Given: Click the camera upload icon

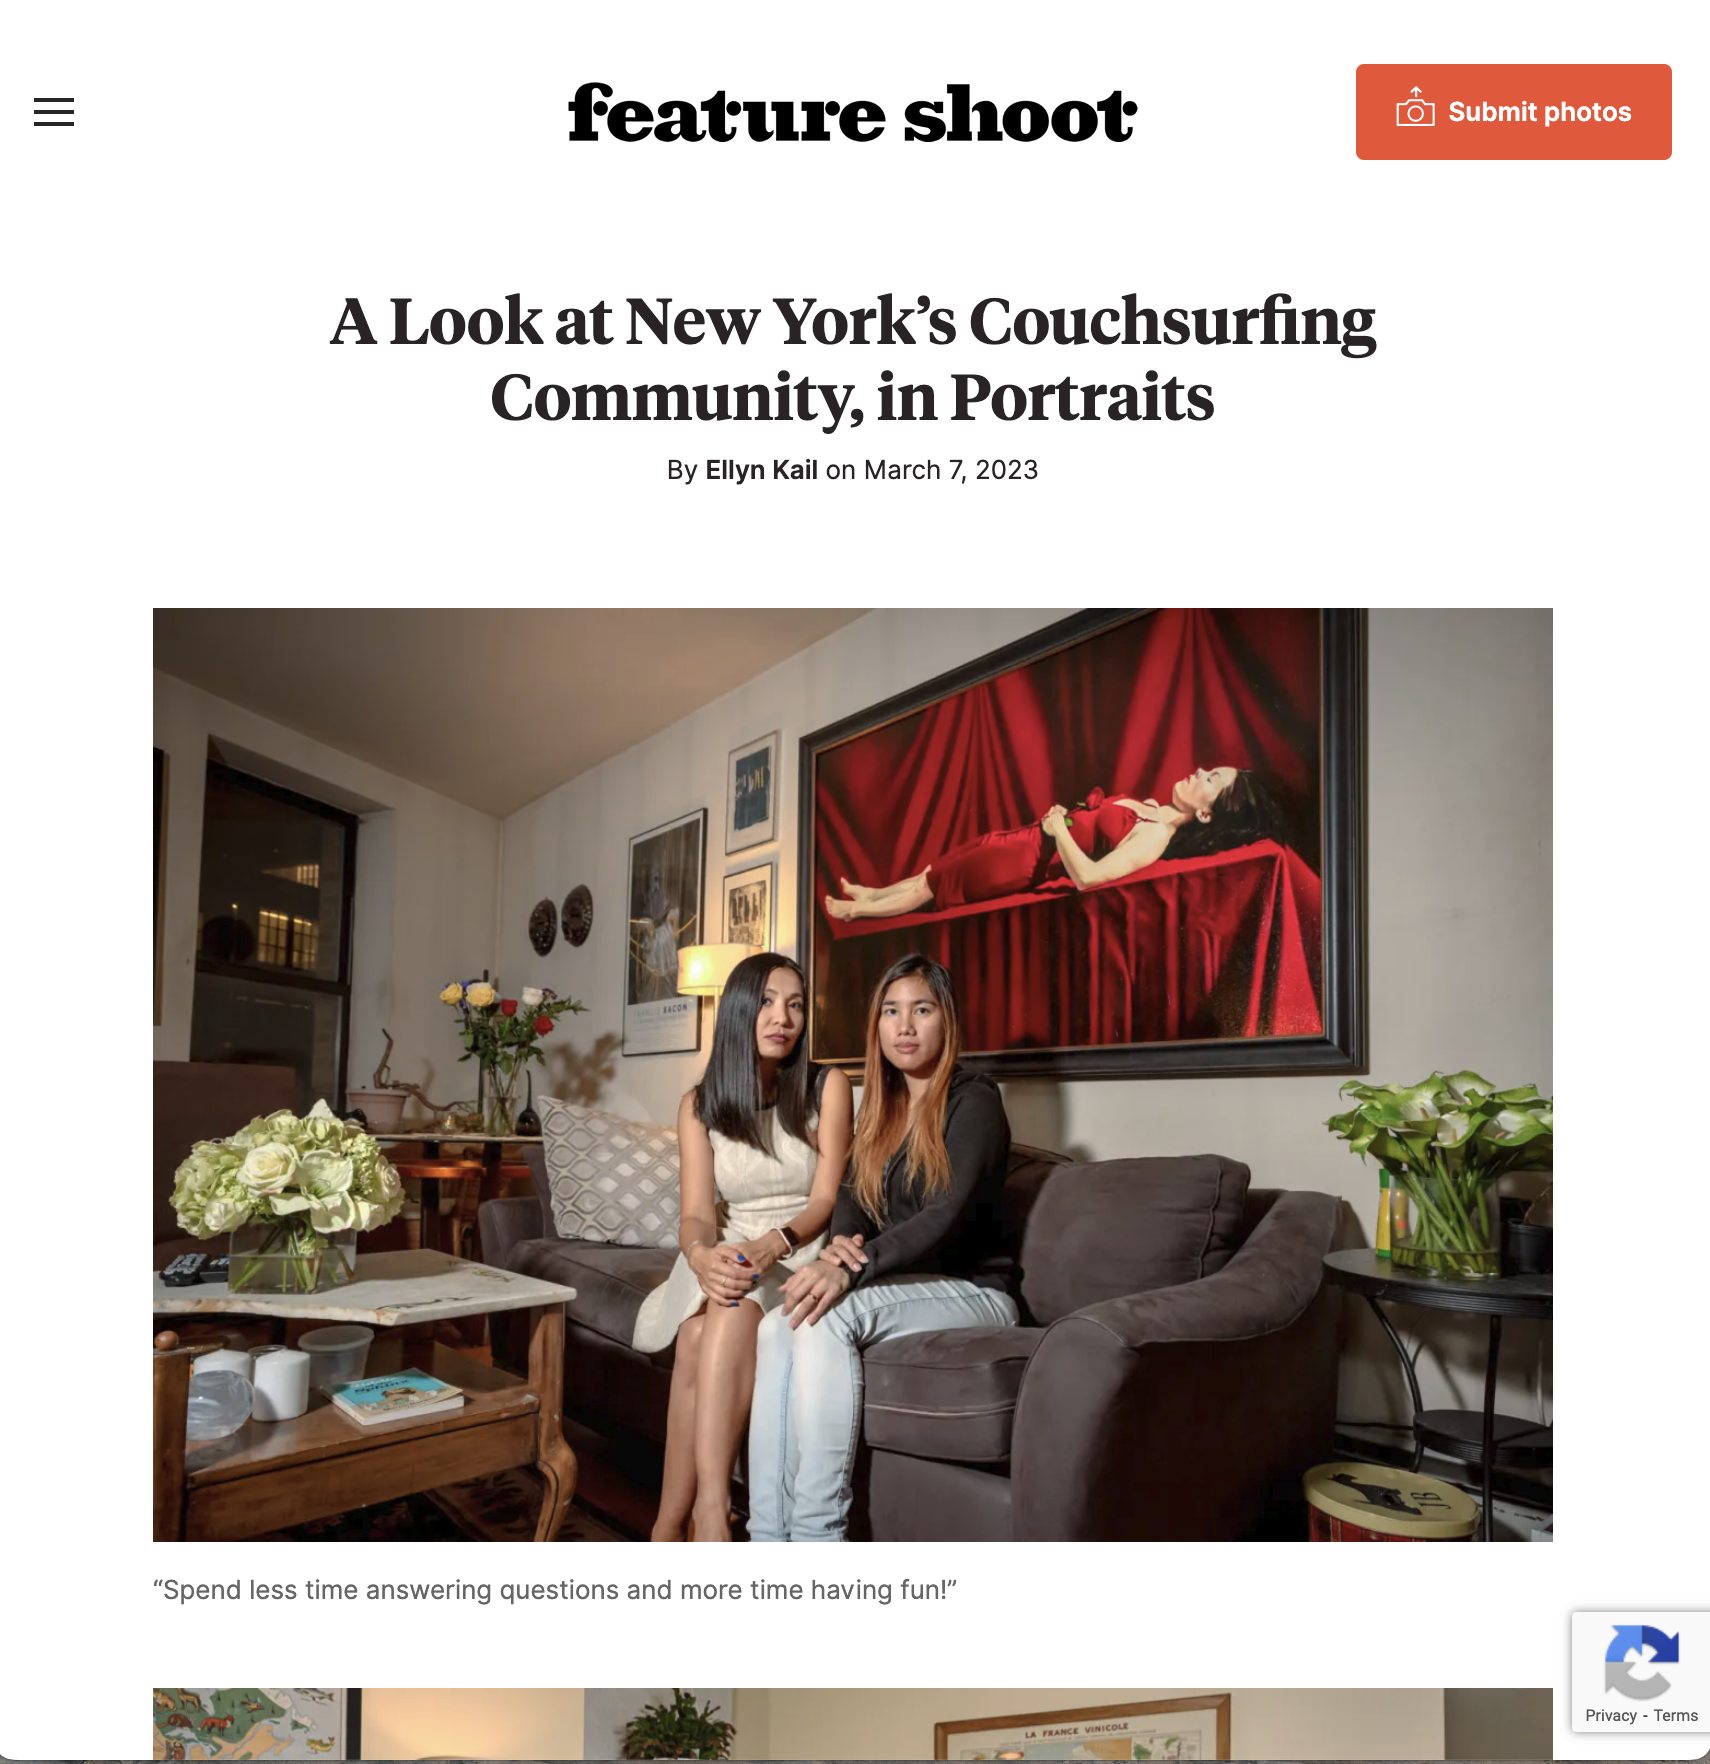Looking at the screenshot, I should (x=1415, y=107).
